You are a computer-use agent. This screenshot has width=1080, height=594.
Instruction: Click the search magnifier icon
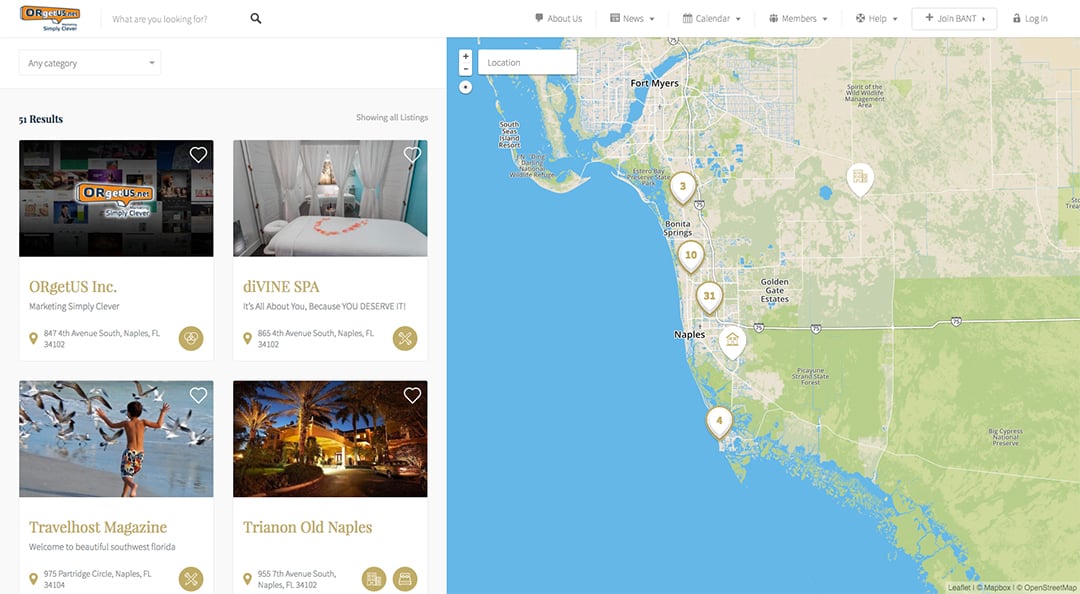(x=256, y=19)
